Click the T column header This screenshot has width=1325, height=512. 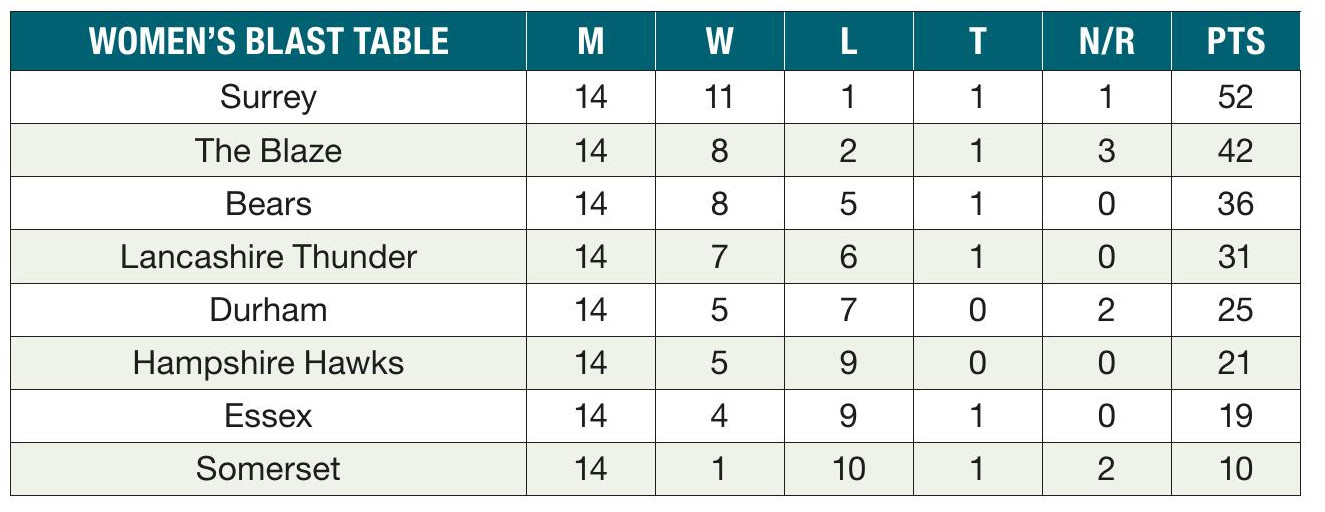(977, 42)
